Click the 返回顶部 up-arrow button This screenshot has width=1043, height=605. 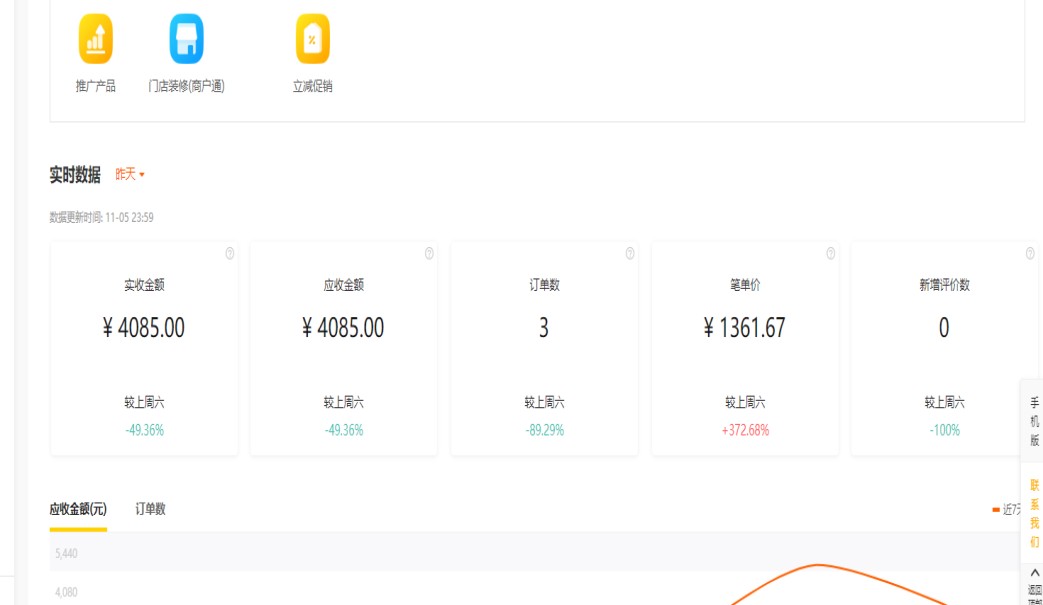point(1034,583)
